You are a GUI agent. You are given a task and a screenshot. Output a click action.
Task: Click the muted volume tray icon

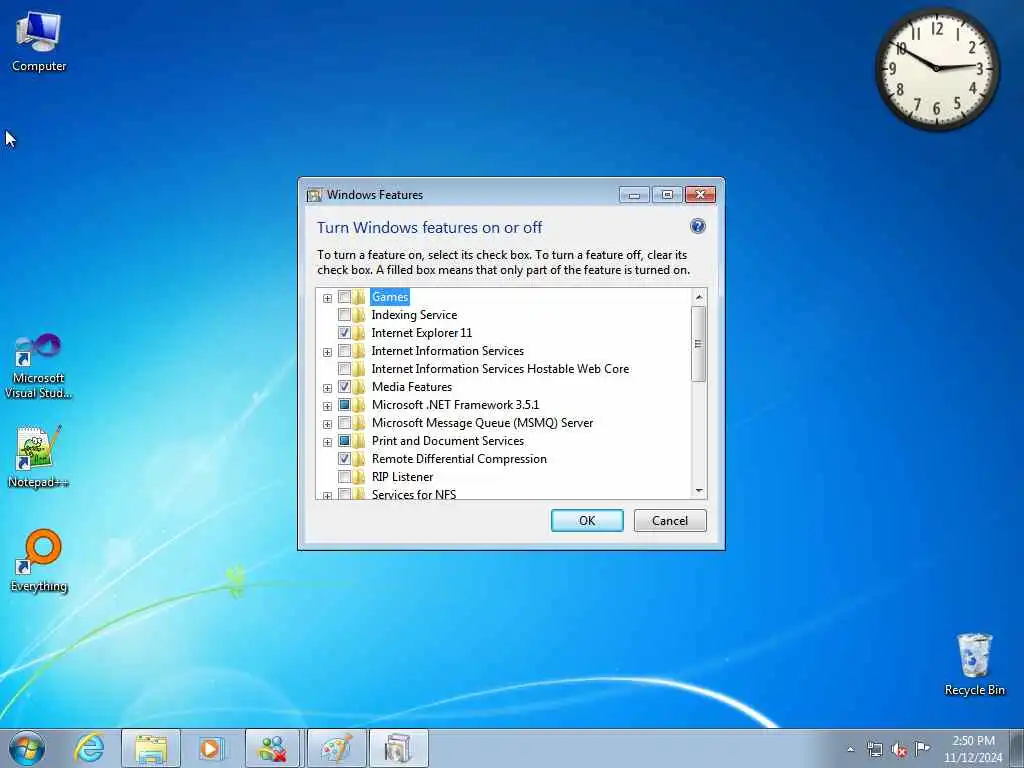click(x=899, y=749)
